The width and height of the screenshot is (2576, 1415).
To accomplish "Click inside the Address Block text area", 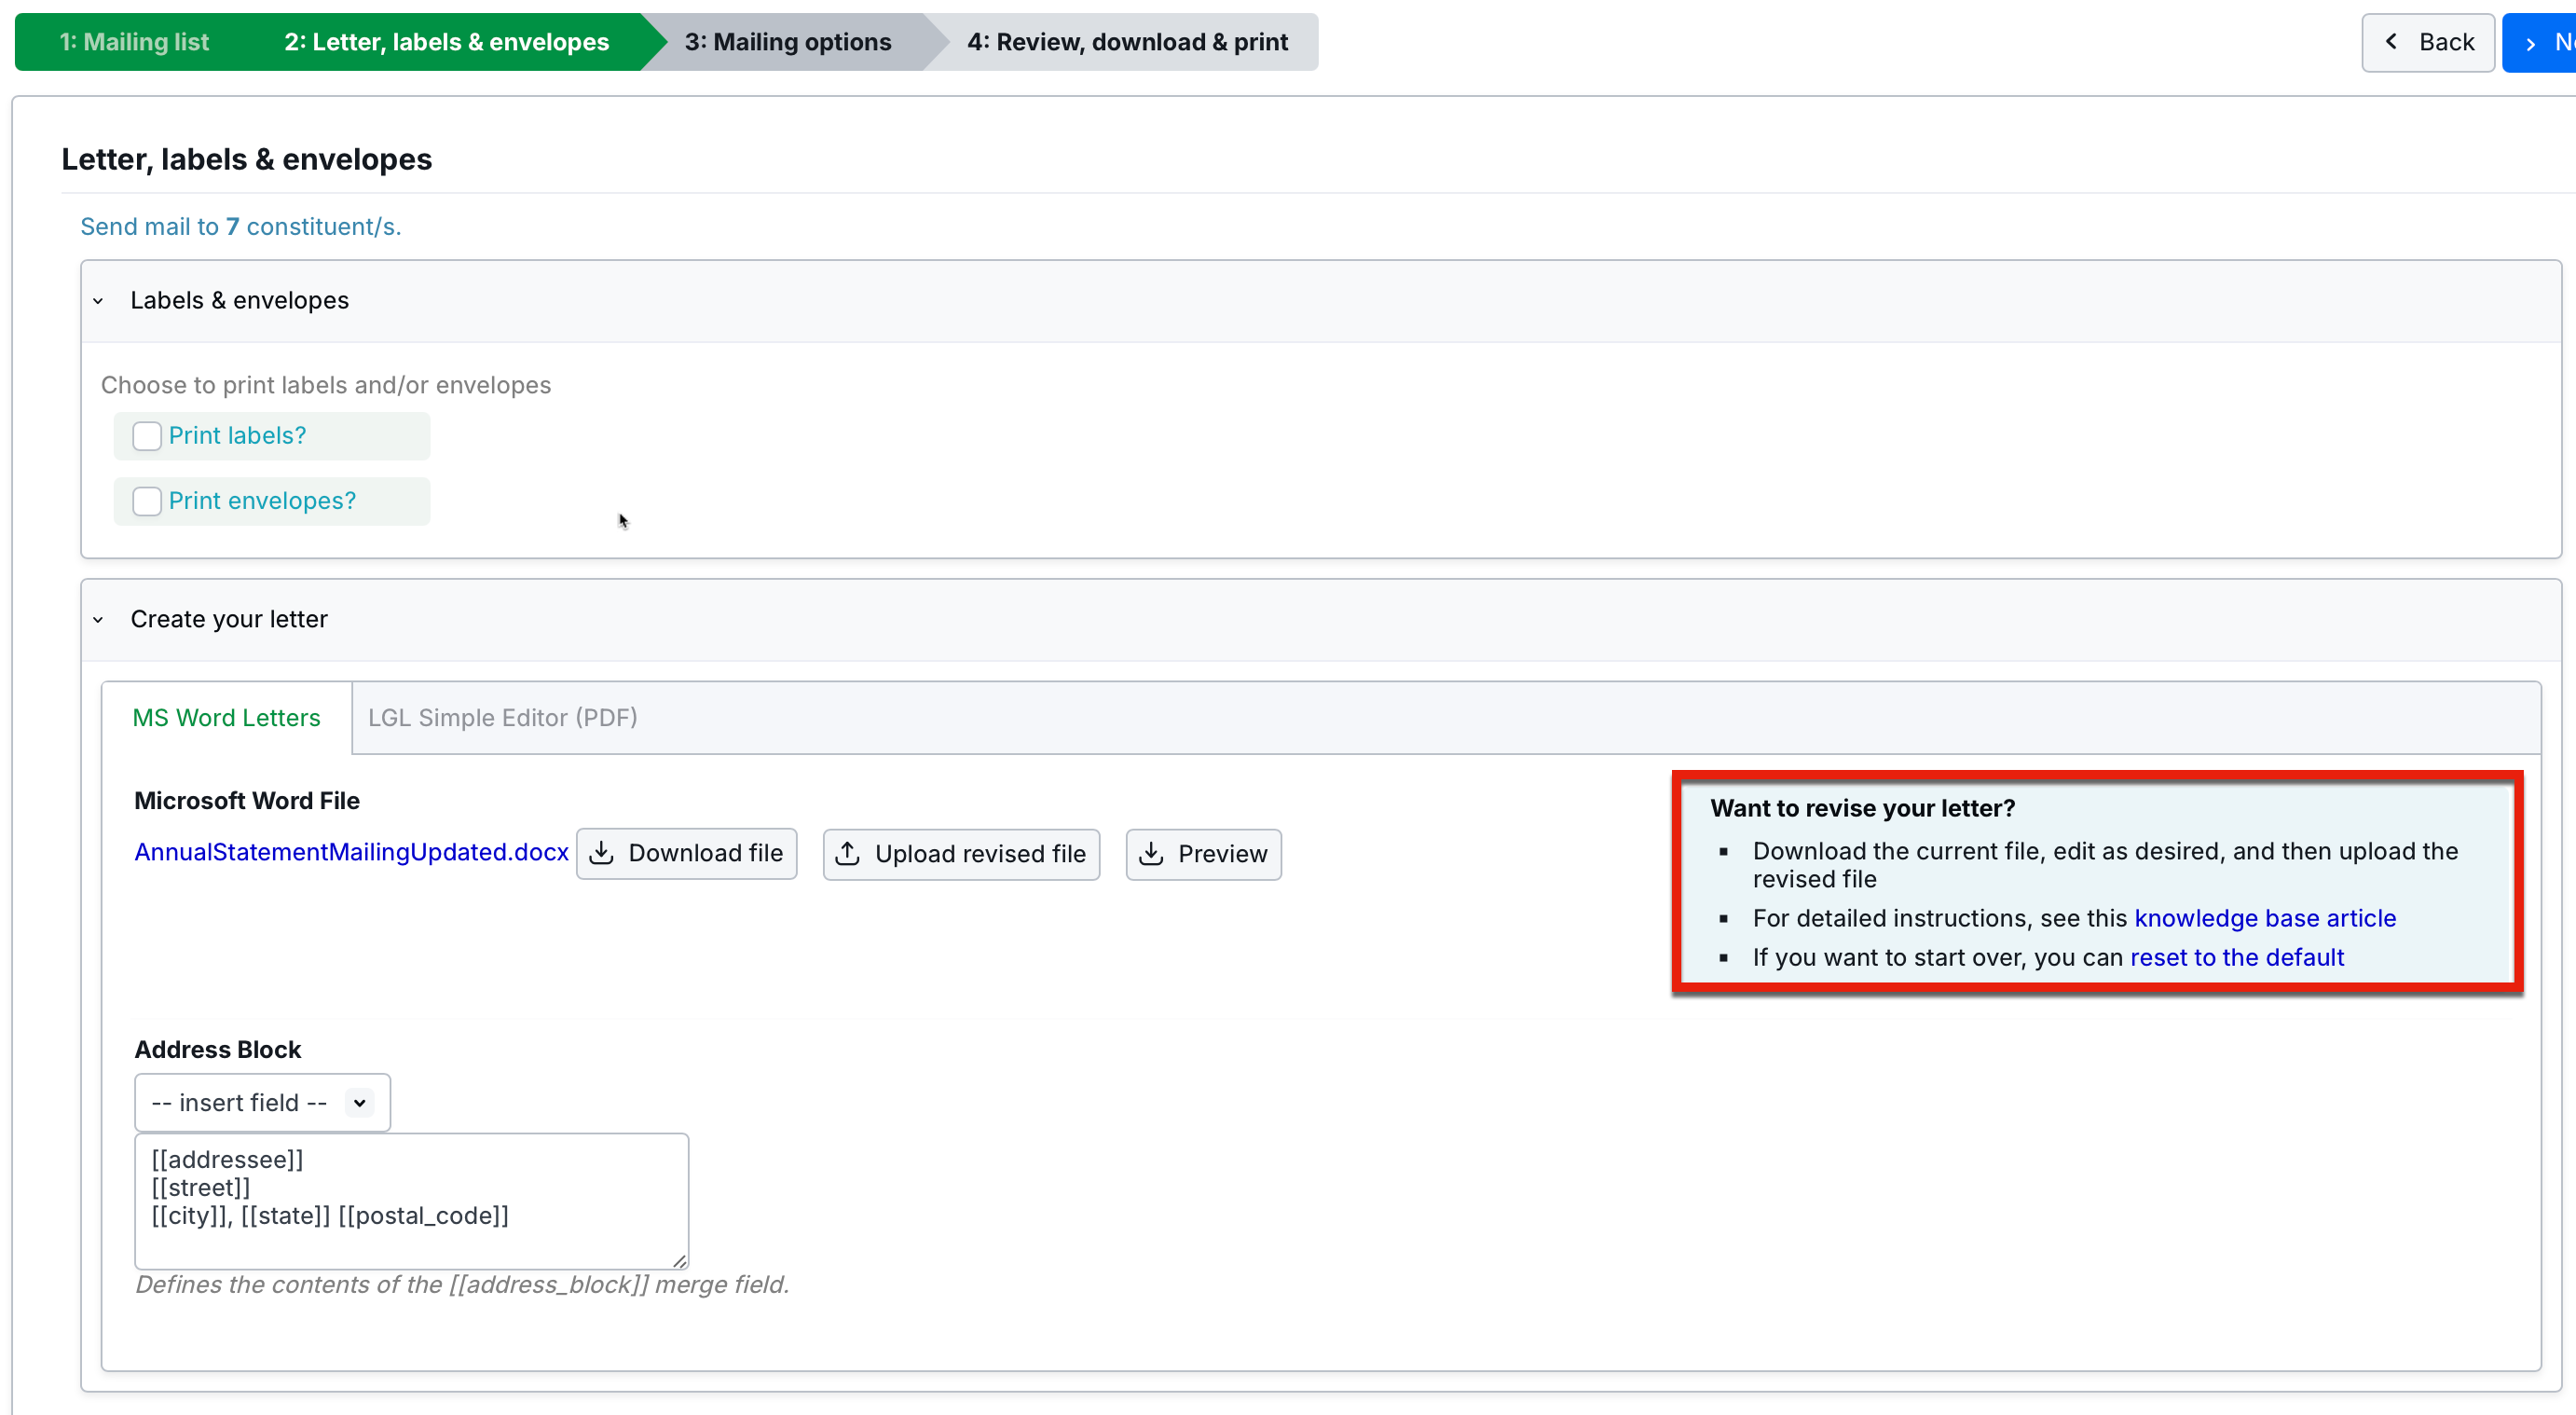I will point(411,1200).
